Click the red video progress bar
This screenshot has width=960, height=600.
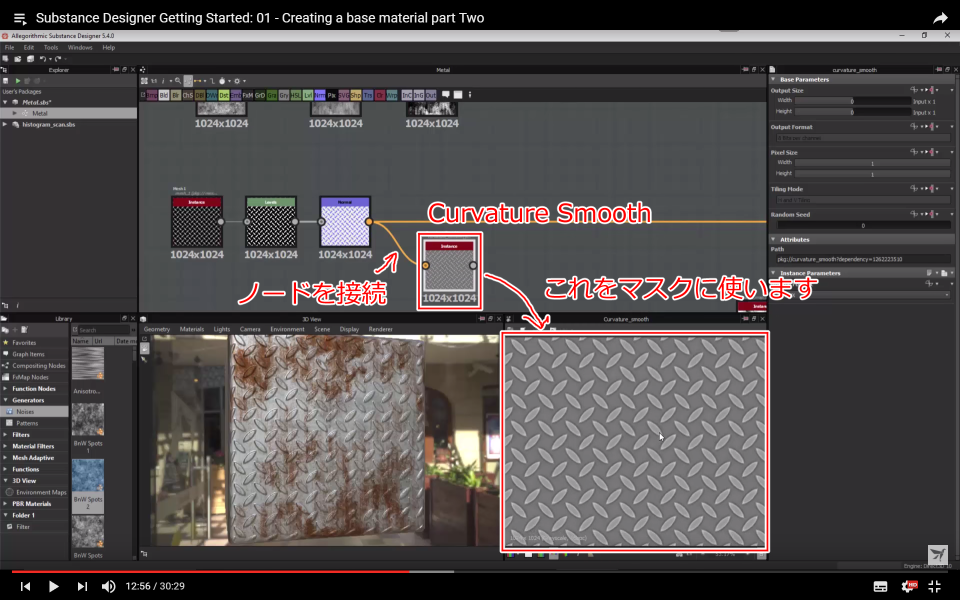coord(211,571)
